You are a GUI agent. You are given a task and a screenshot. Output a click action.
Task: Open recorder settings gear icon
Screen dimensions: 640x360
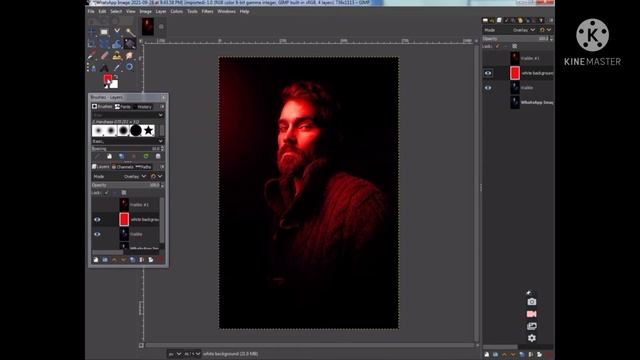531,338
